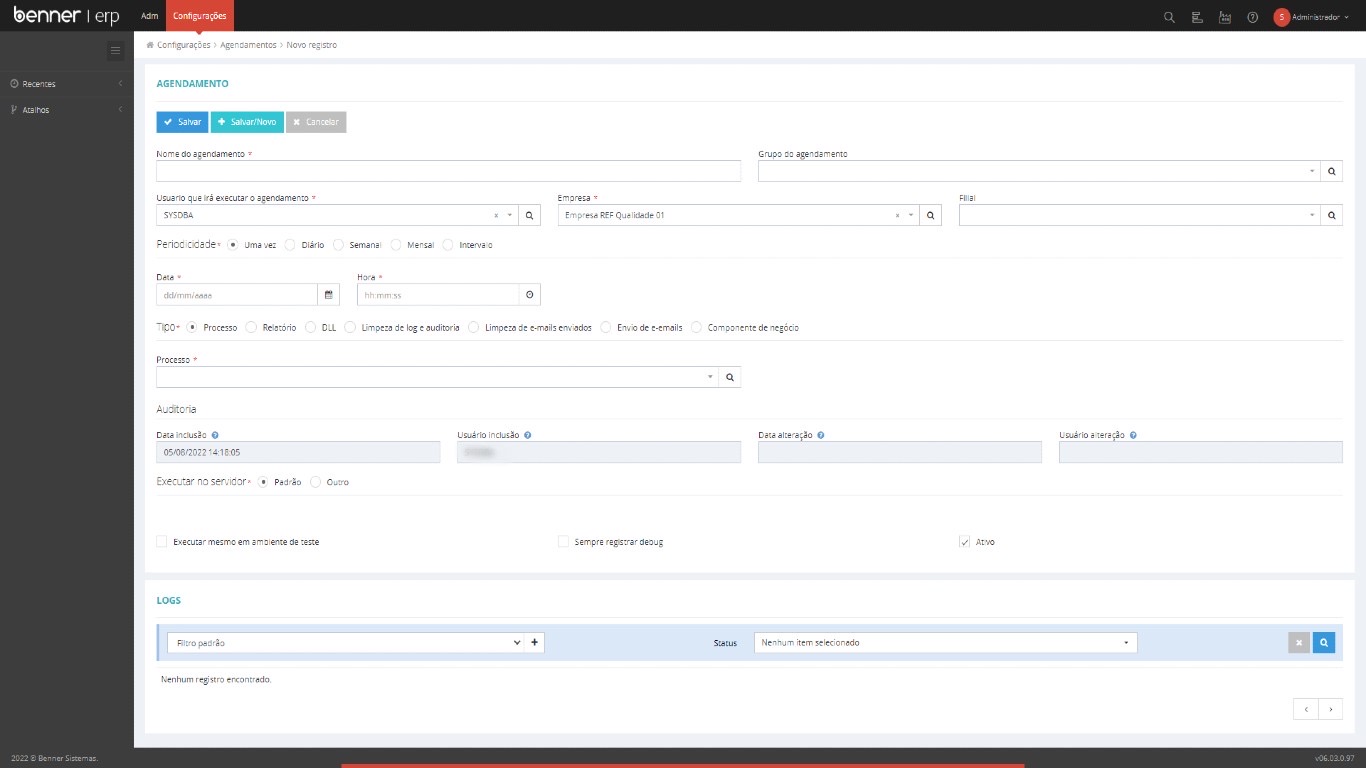This screenshot has width=1366, height=768.
Task: Click the structure tree icon in top bar
Action: [1197, 17]
